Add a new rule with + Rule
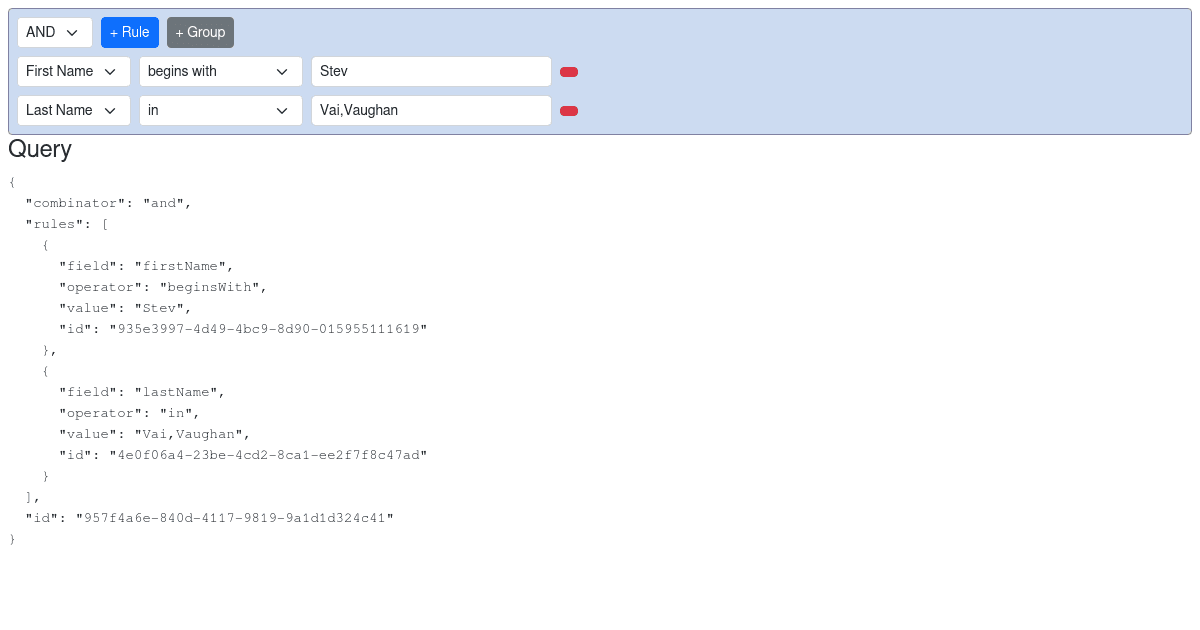 click(130, 32)
